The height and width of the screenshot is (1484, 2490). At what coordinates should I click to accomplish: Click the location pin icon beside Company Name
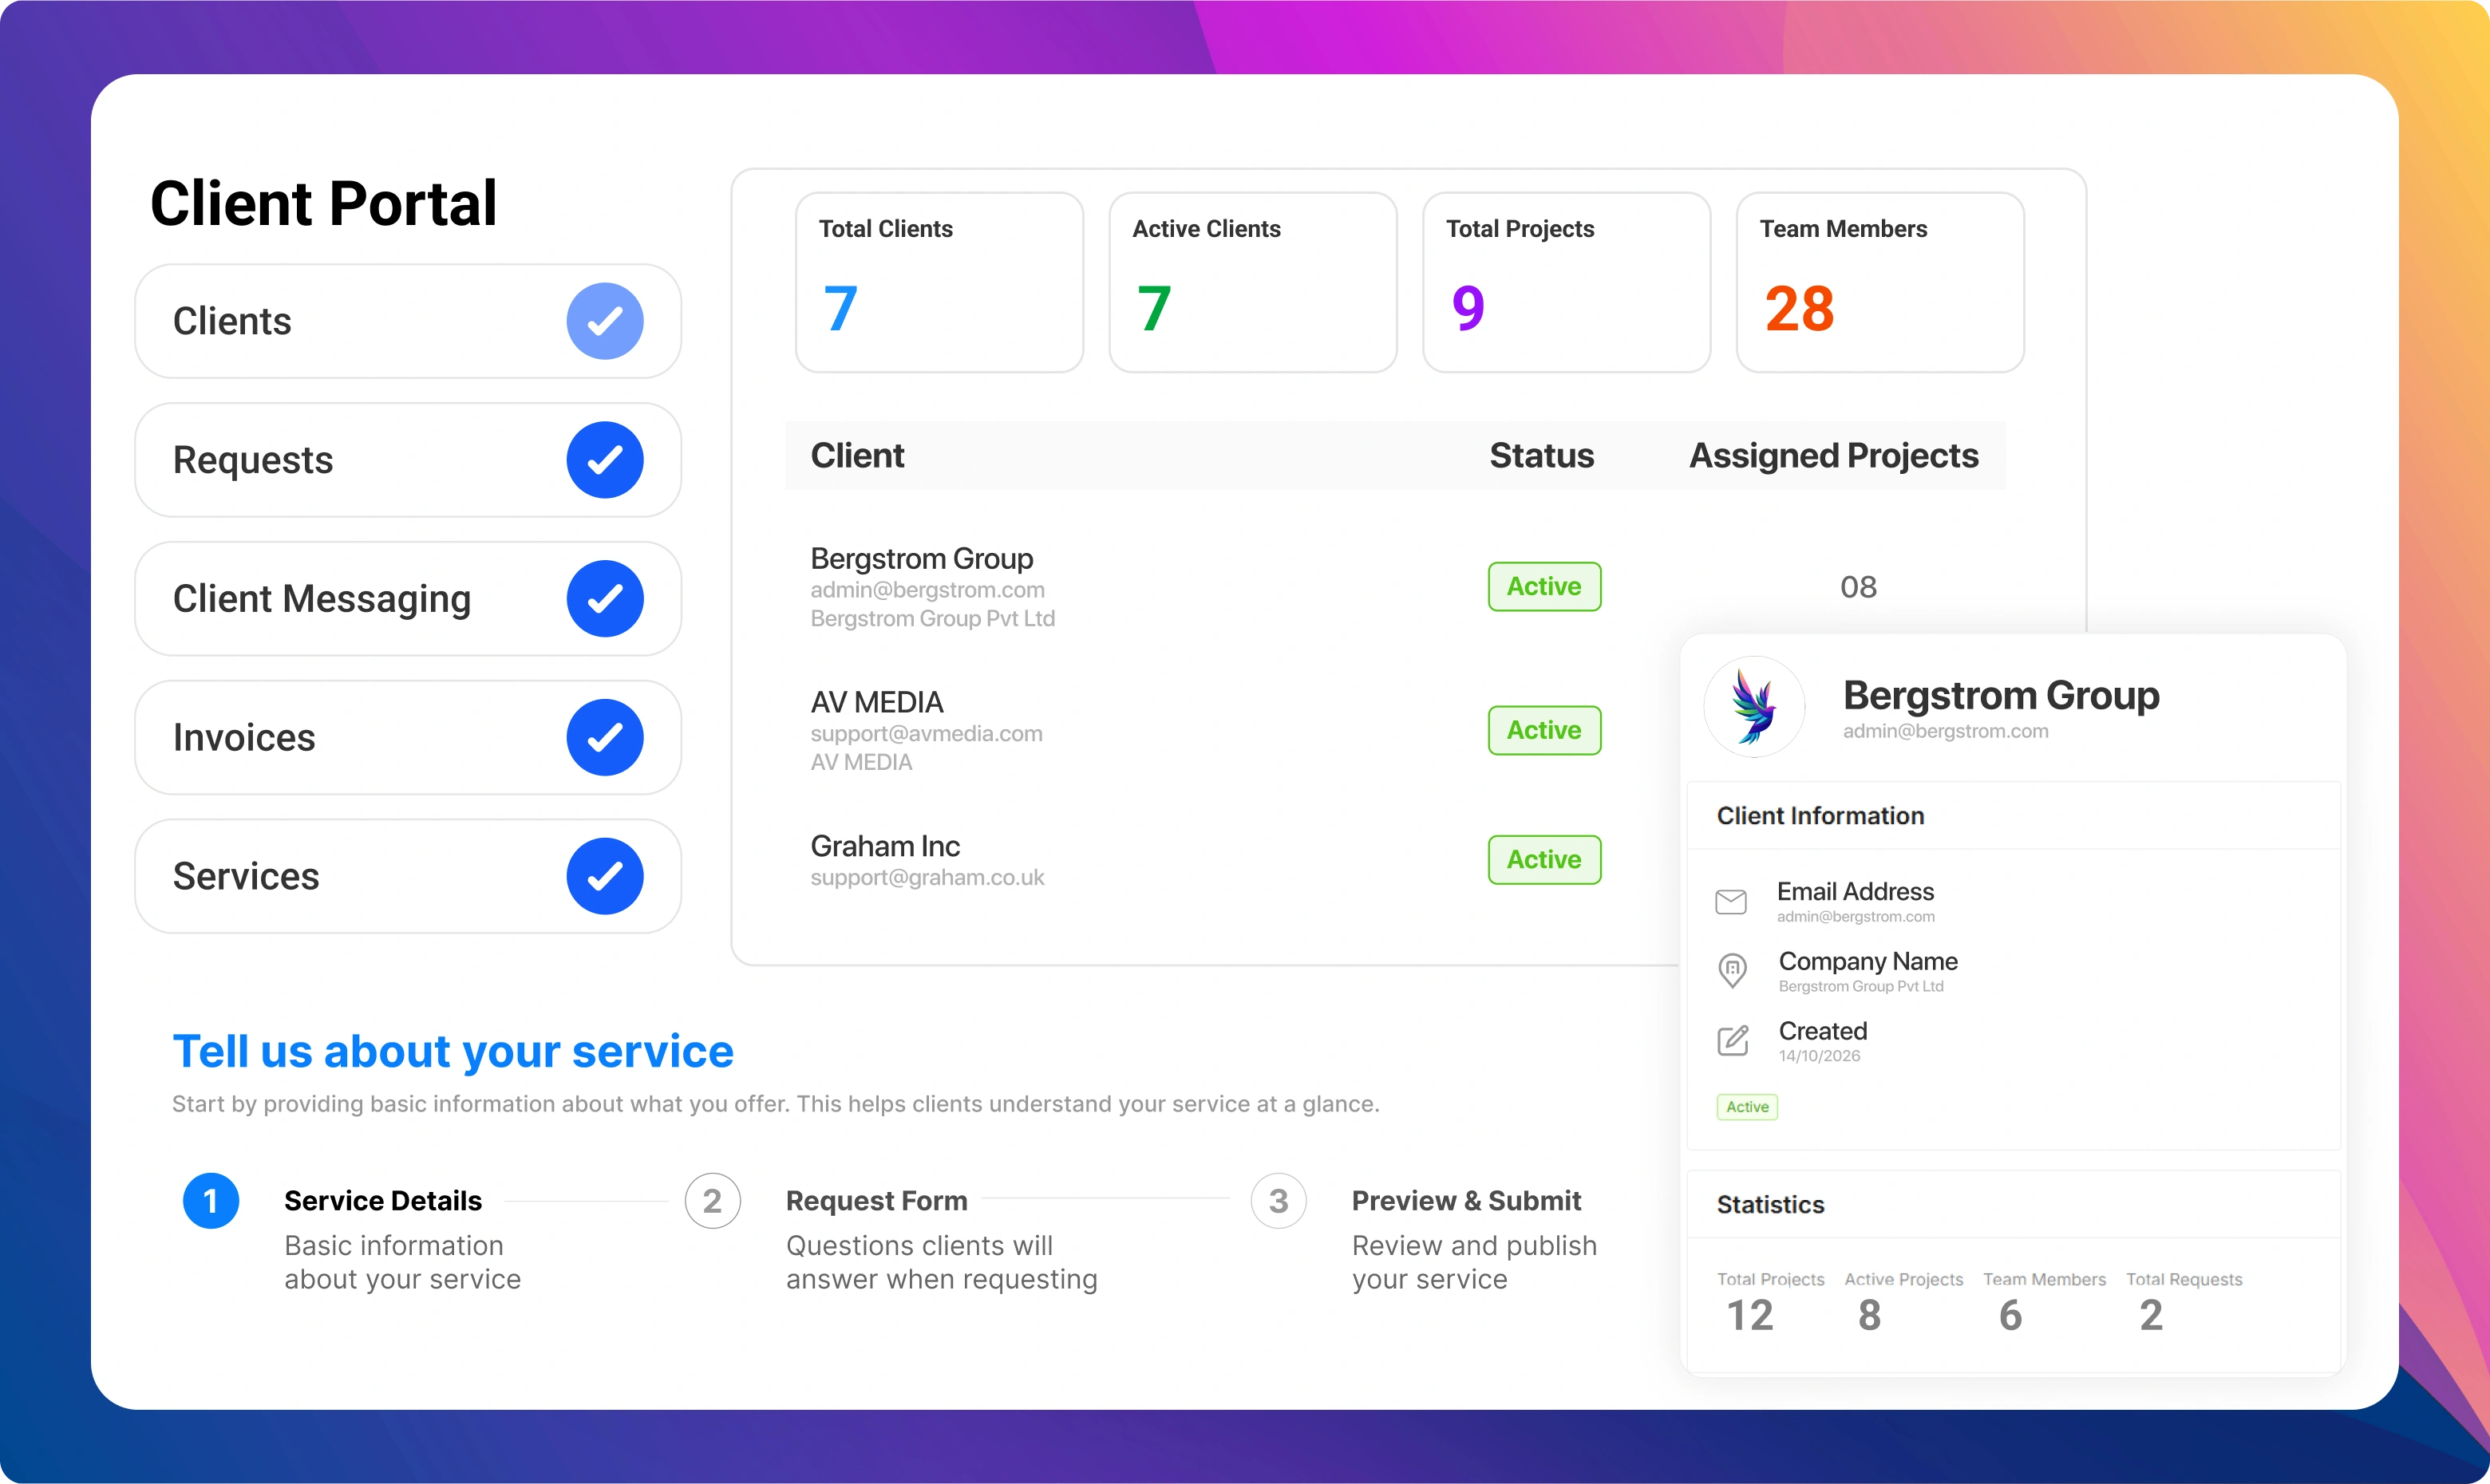click(1732, 970)
